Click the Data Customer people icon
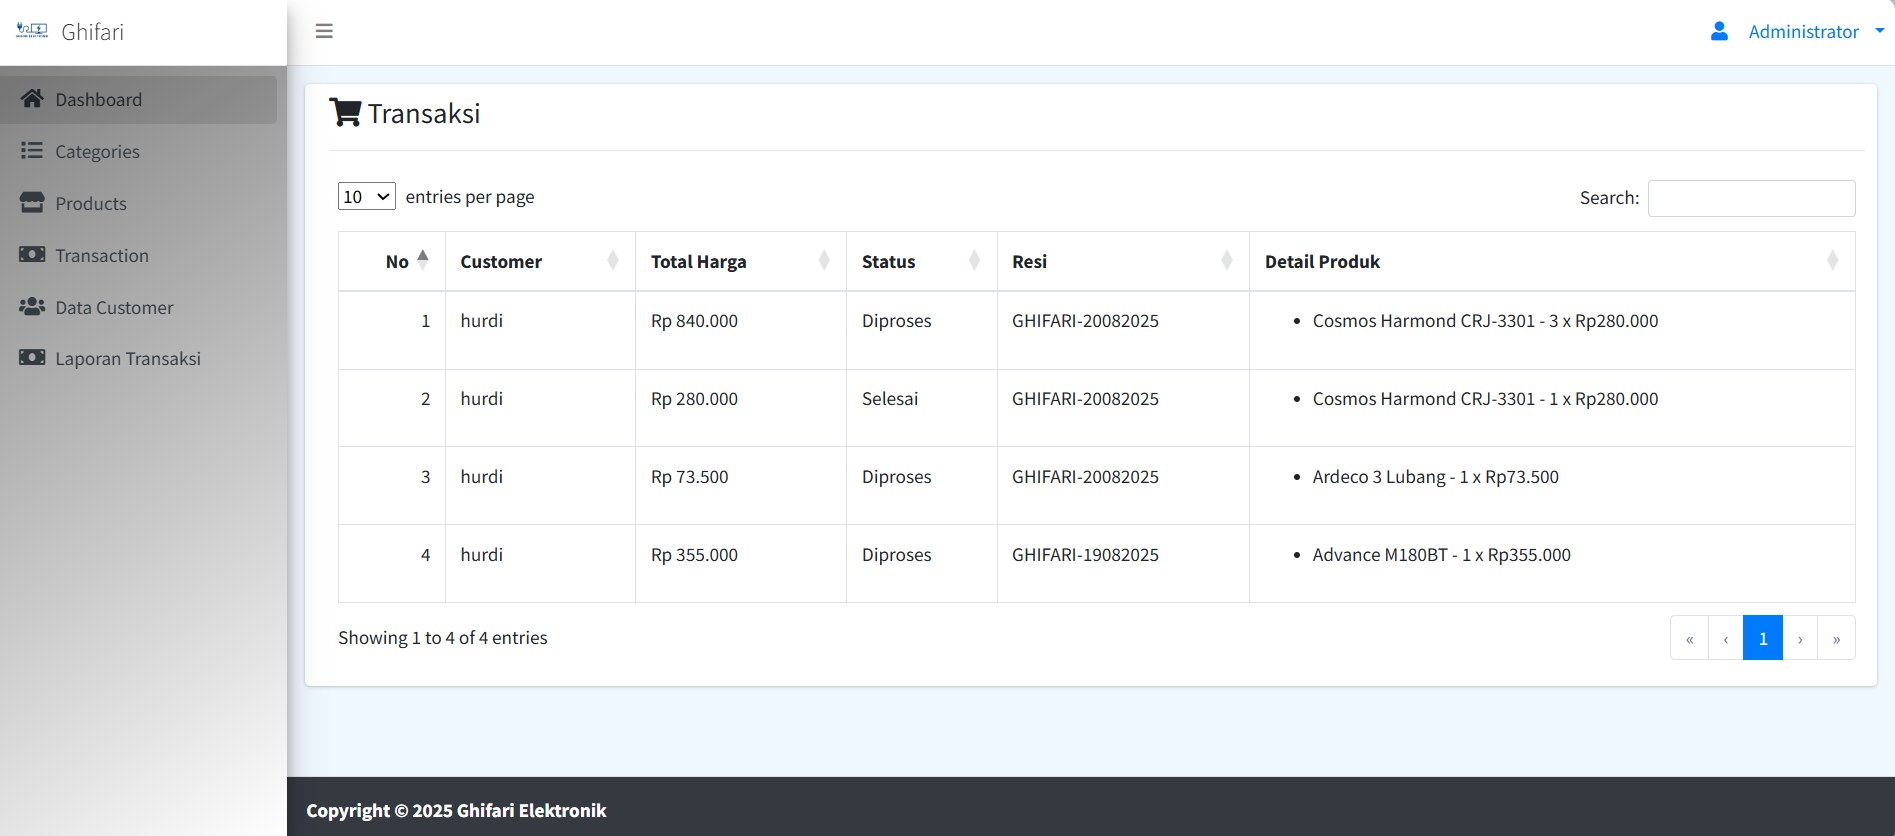Image resolution: width=1895 pixels, height=836 pixels. click(32, 307)
